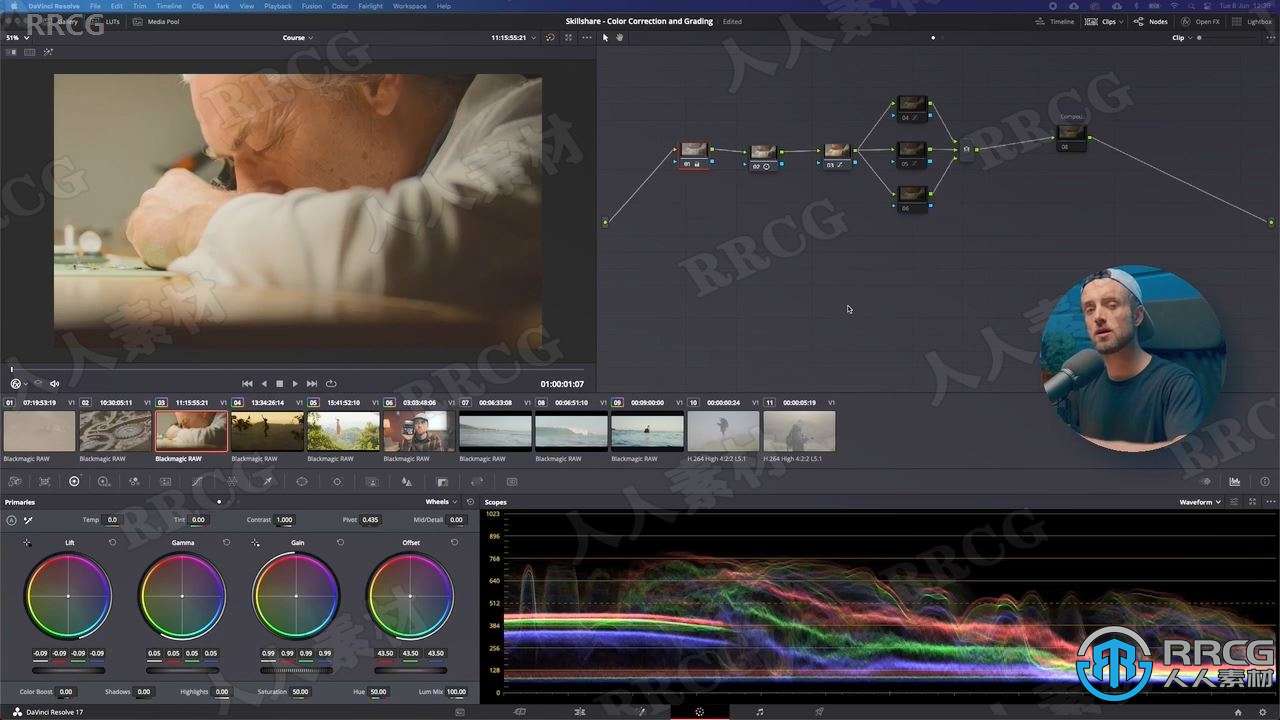This screenshot has width=1280, height=720.
Task: Jump to previous clip in viewer
Action: 248,383
